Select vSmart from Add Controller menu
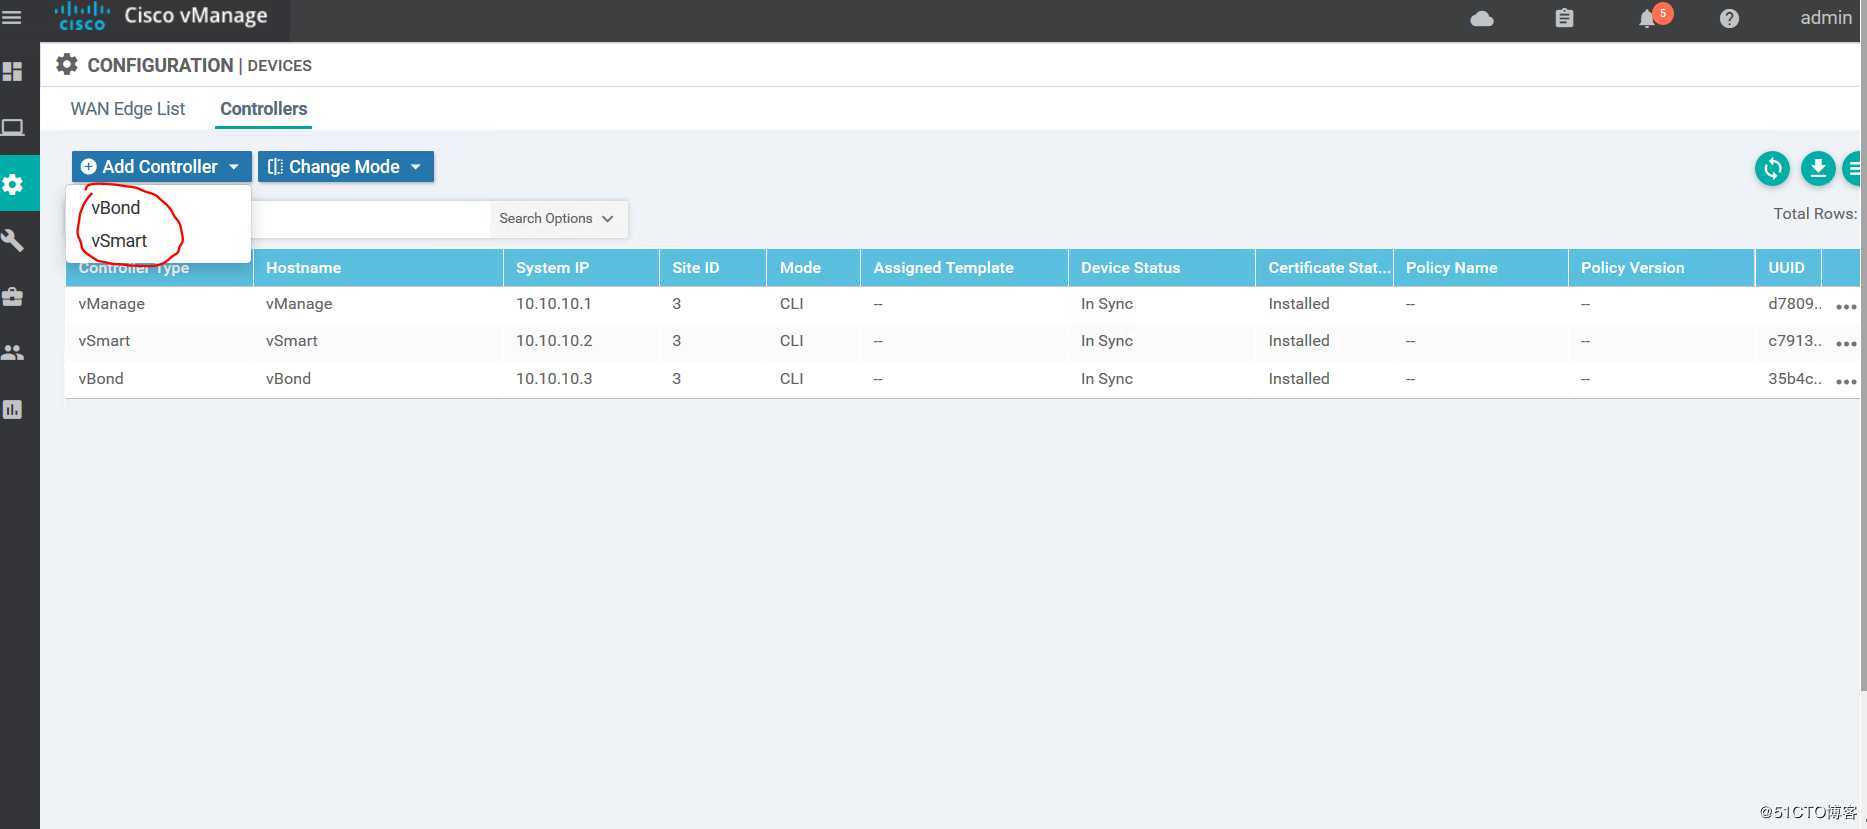This screenshot has width=1867, height=829. [119, 241]
